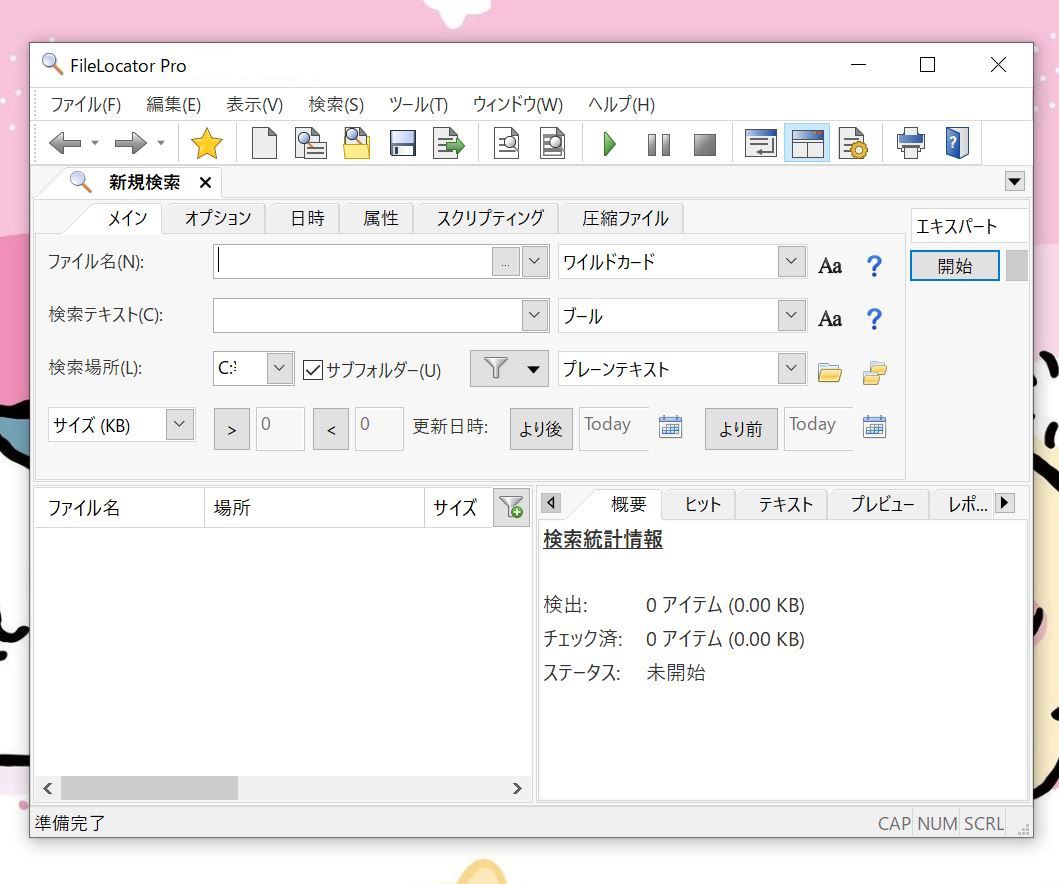Save search using the floppy disk icon

coord(403,143)
